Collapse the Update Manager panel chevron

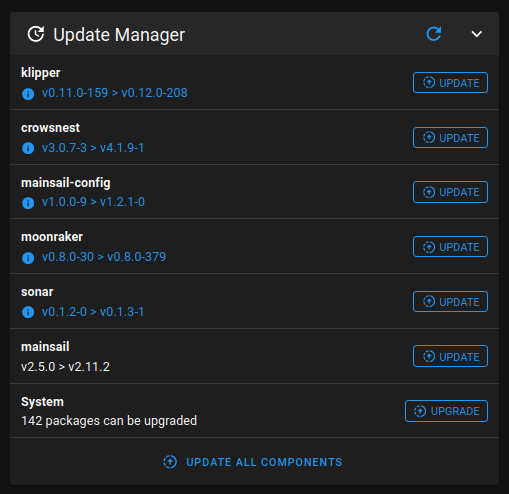point(477,34)
